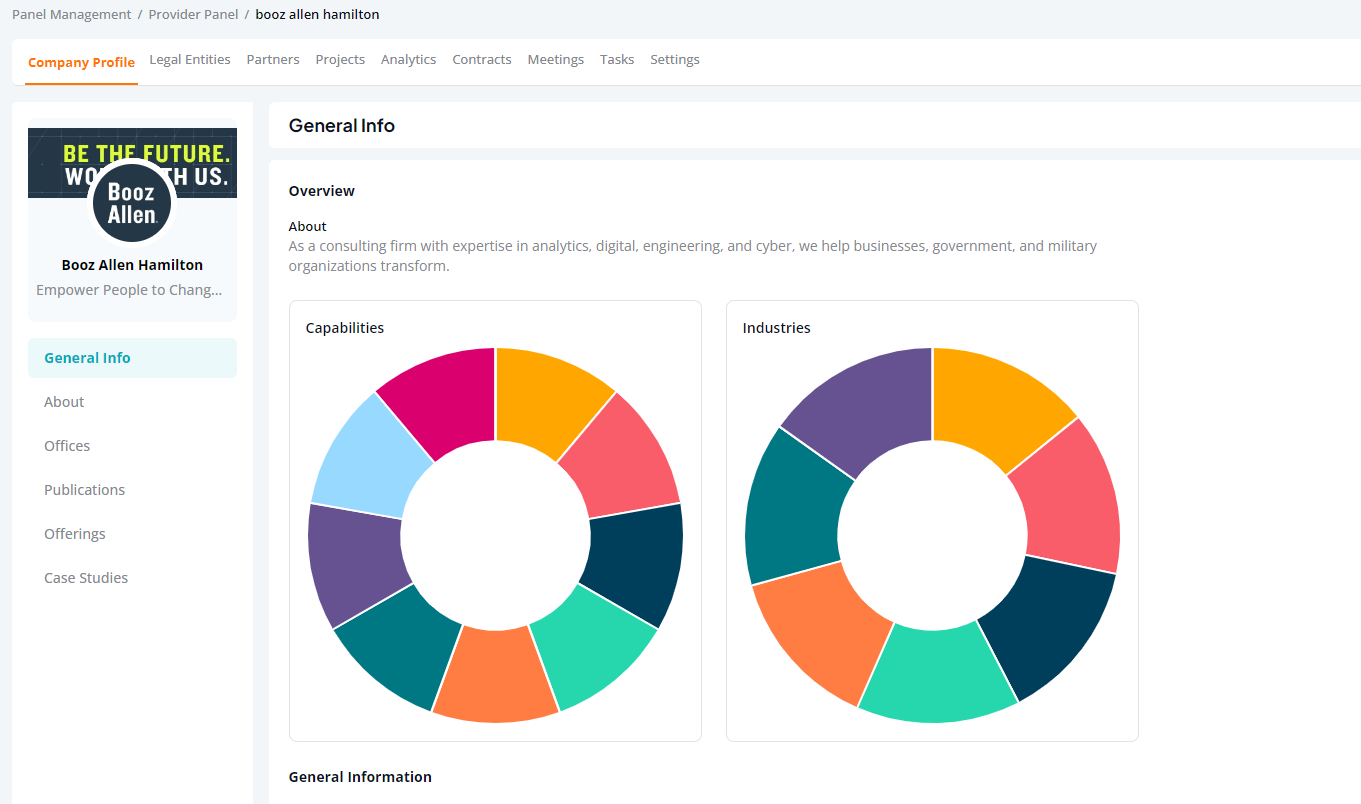The height and width of the screenshot is (804, 1361).
Task: Click the General Information section heading
Action: pos(360,777)
